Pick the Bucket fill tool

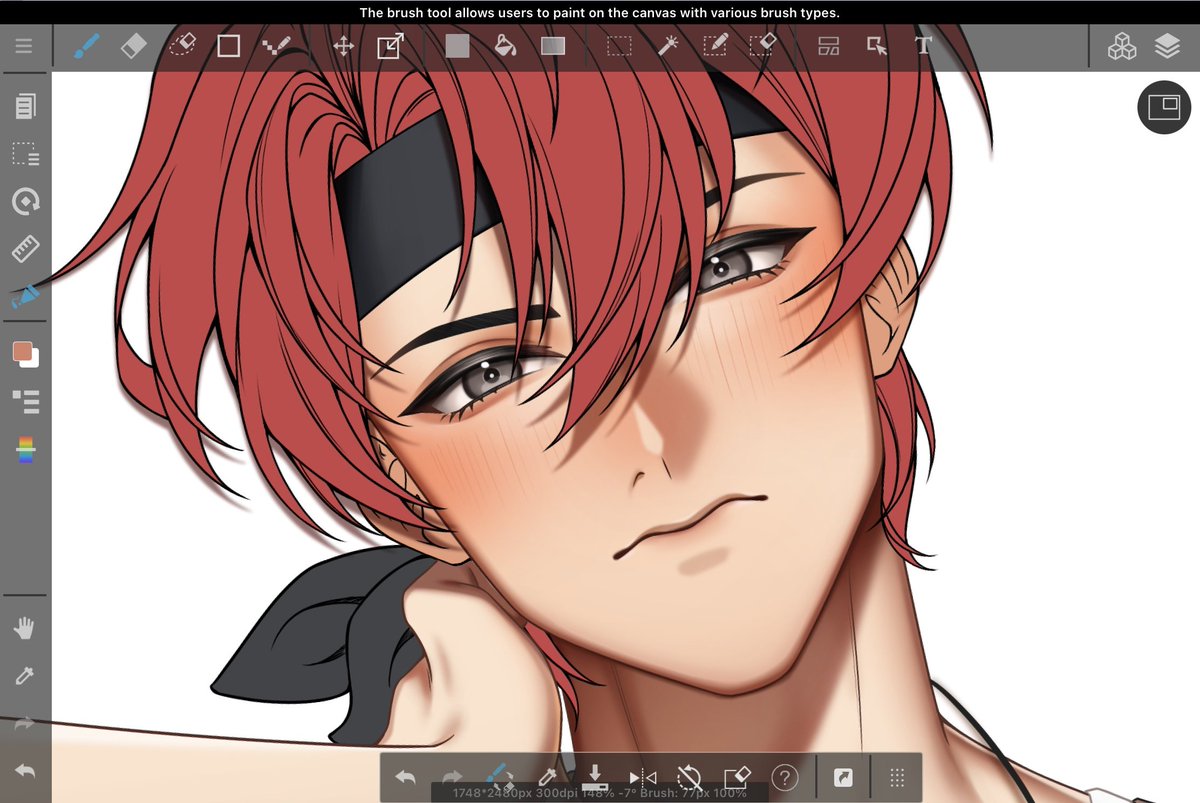click(x=506, y=46)
